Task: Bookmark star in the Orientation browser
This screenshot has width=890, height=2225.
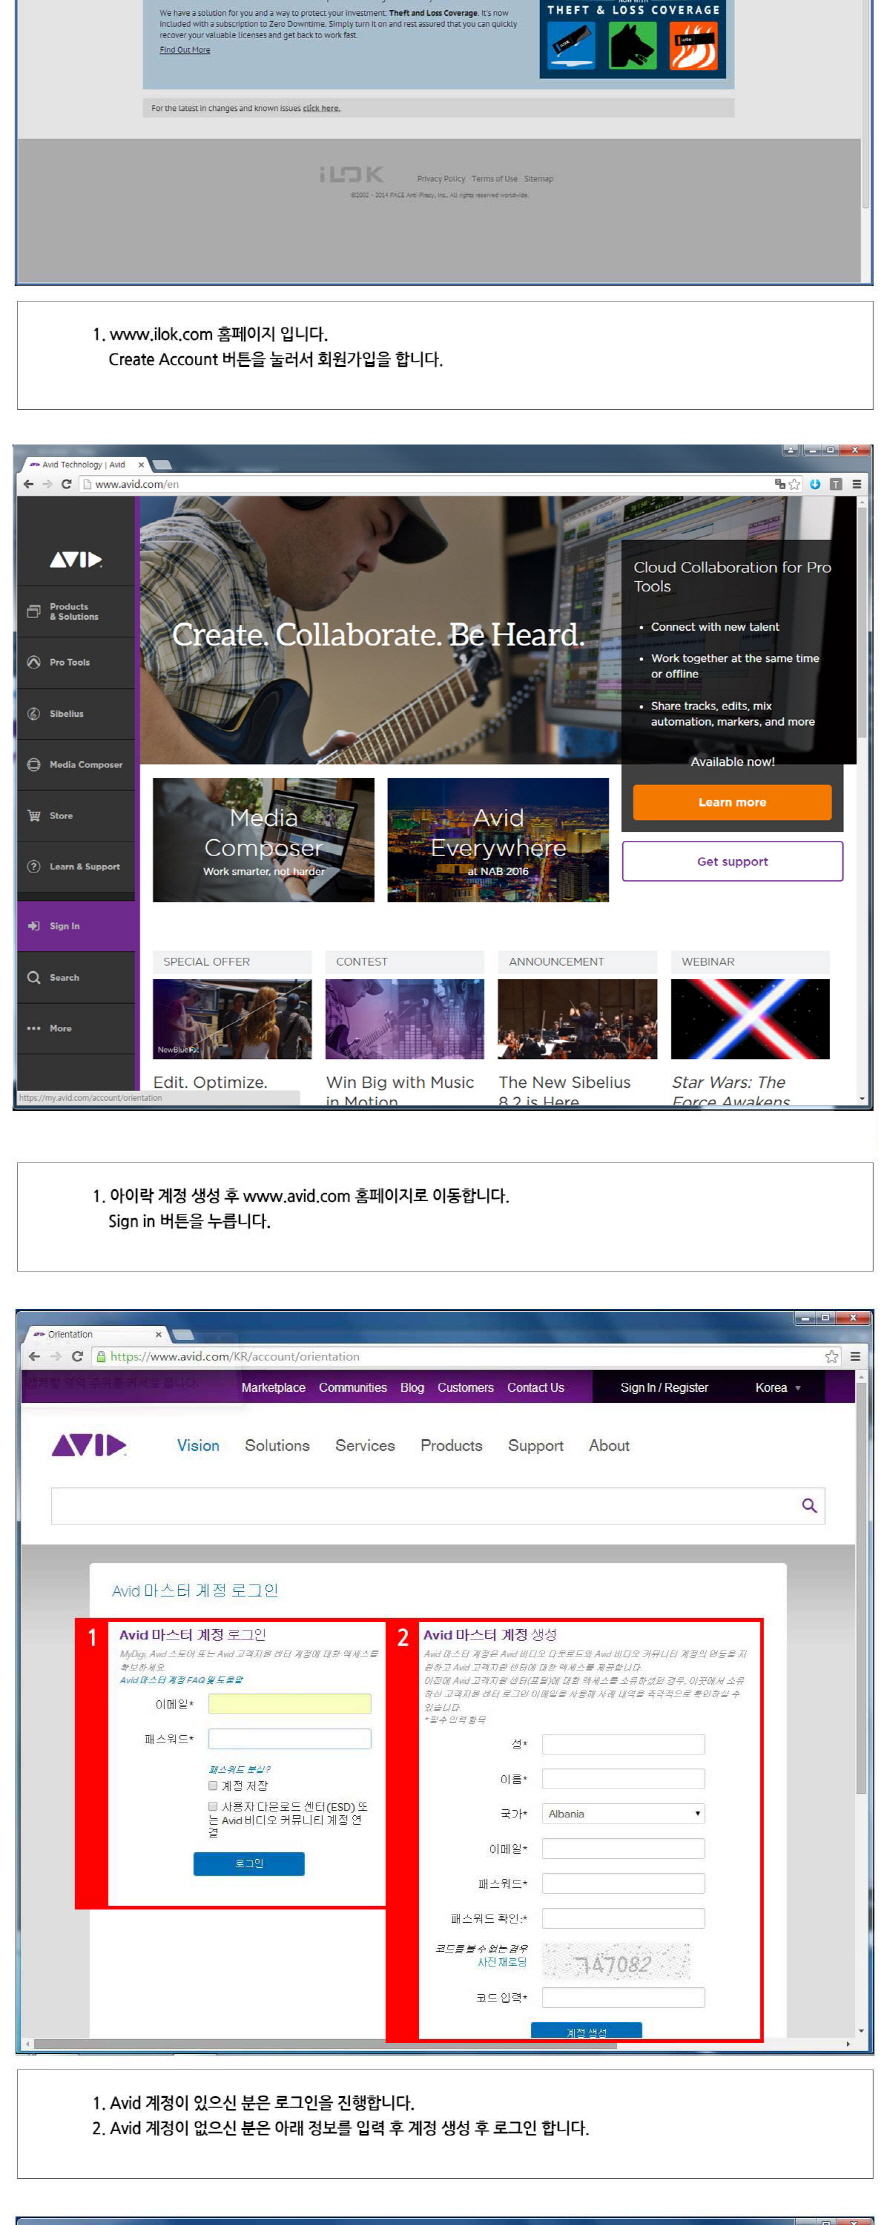Action: [831, 1356]
